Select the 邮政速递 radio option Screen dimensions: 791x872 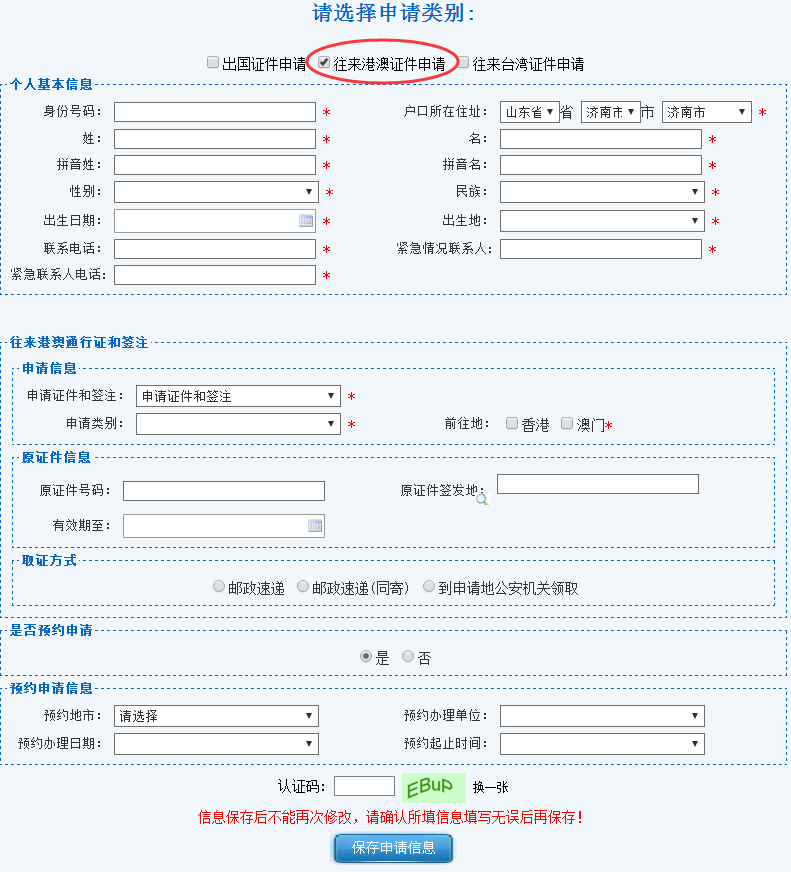pyautogui.click(x=219, y=587)
